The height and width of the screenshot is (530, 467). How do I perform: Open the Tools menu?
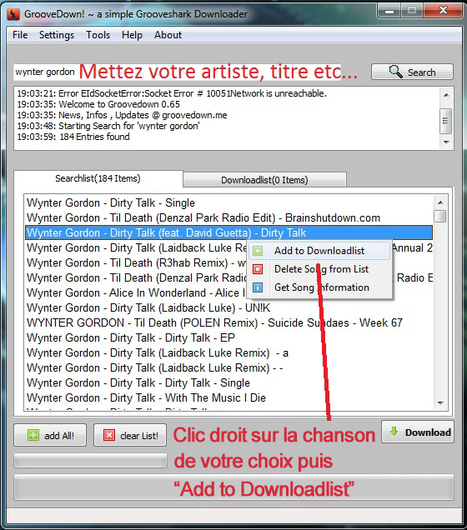click(x=98, y=35)
